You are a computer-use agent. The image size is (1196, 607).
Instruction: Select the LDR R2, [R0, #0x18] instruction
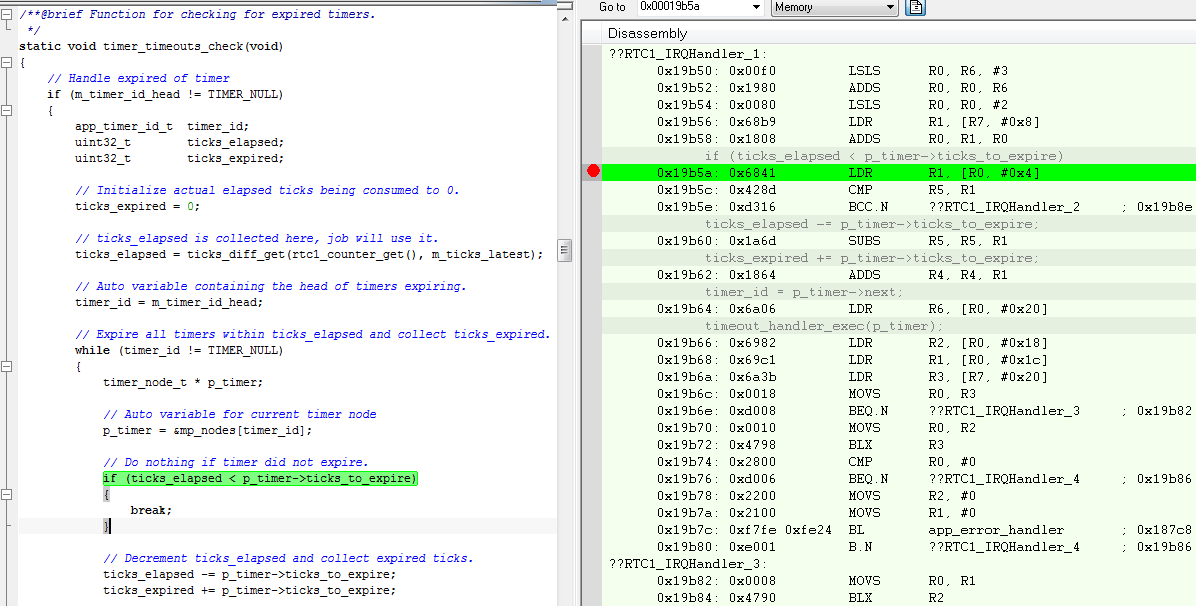tap(899, 342)
